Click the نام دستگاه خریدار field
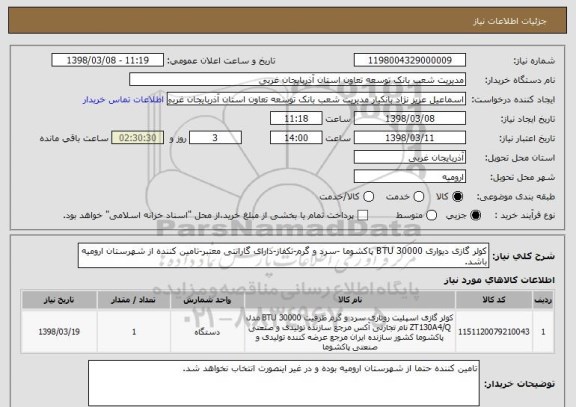Viewport: 576px width, 407px height. (298, 80)
